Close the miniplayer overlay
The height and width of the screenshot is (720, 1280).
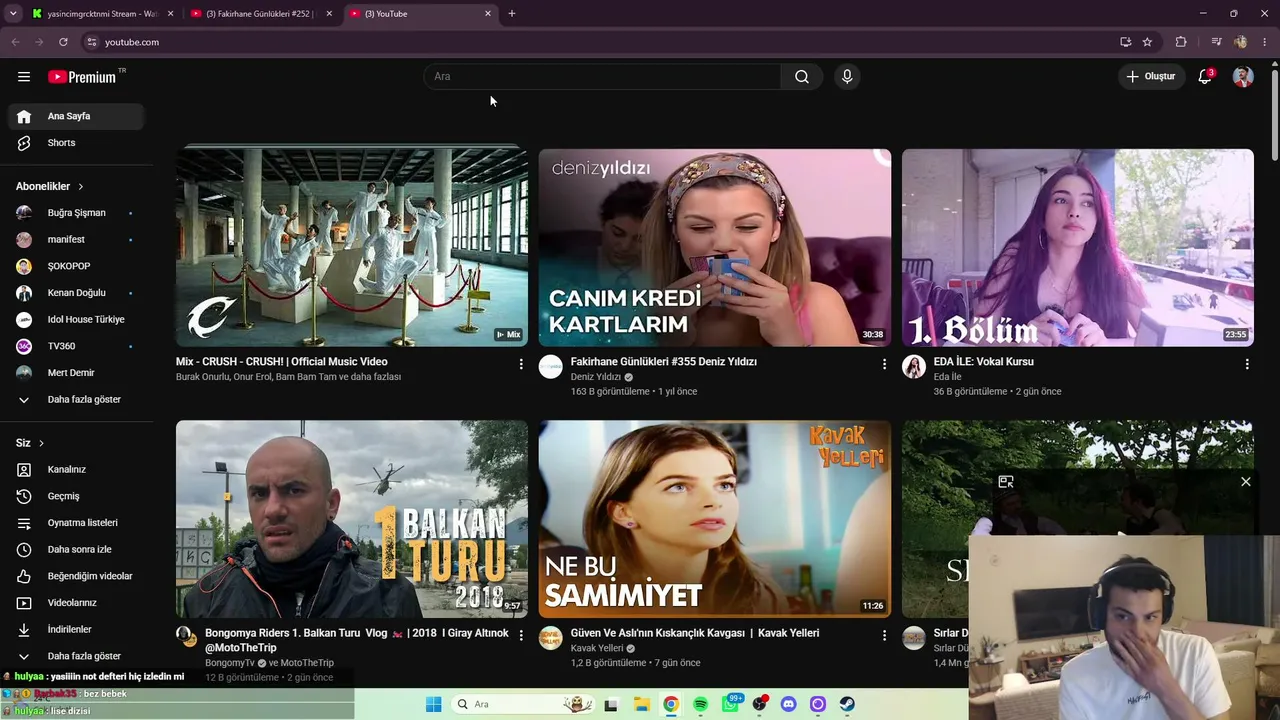click(1246, 482)
